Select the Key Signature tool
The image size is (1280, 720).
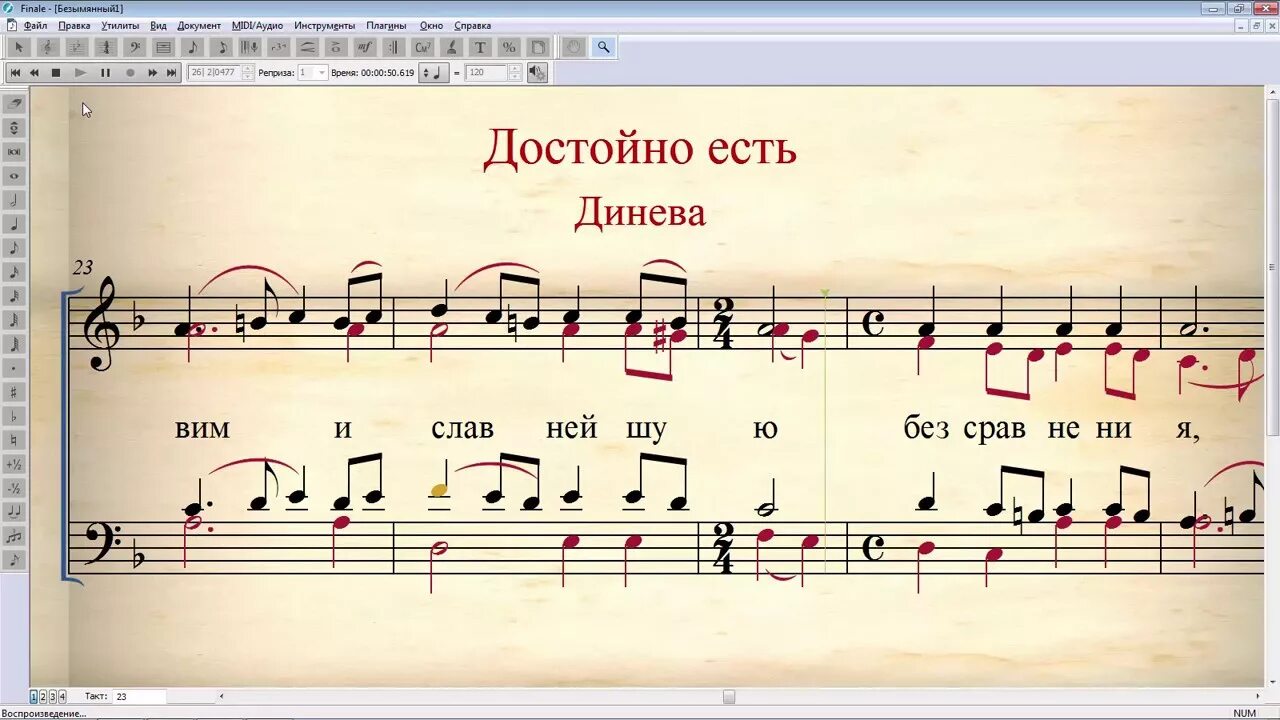point(75,47)
